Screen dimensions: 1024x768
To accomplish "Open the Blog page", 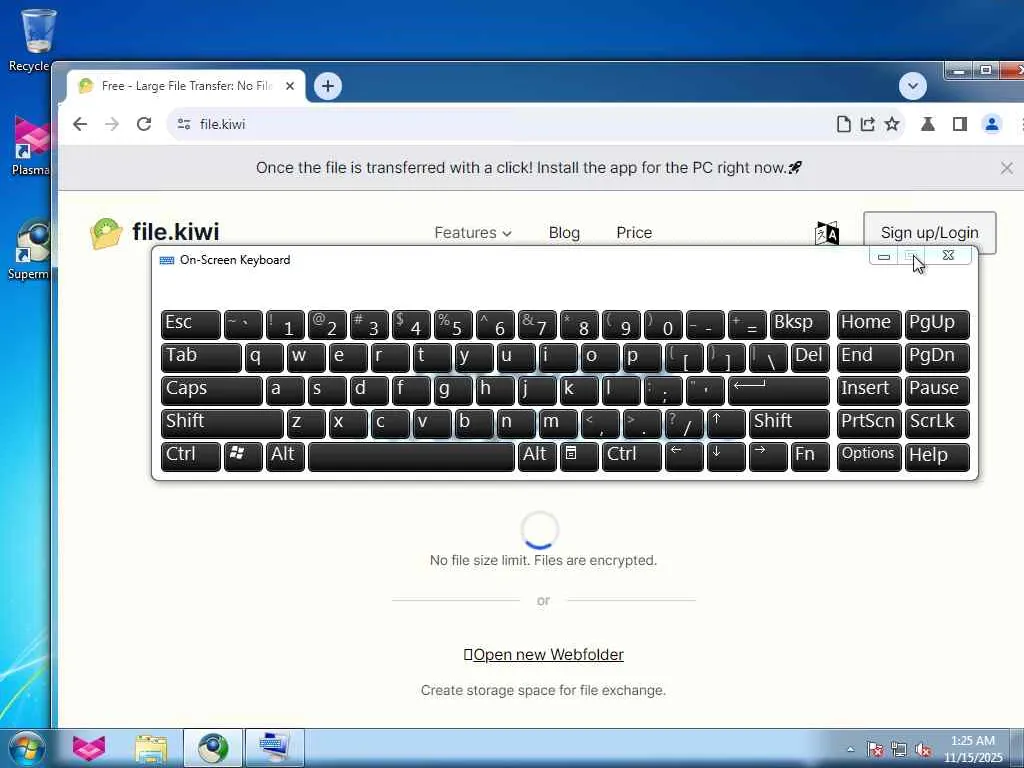I will 564,232.
